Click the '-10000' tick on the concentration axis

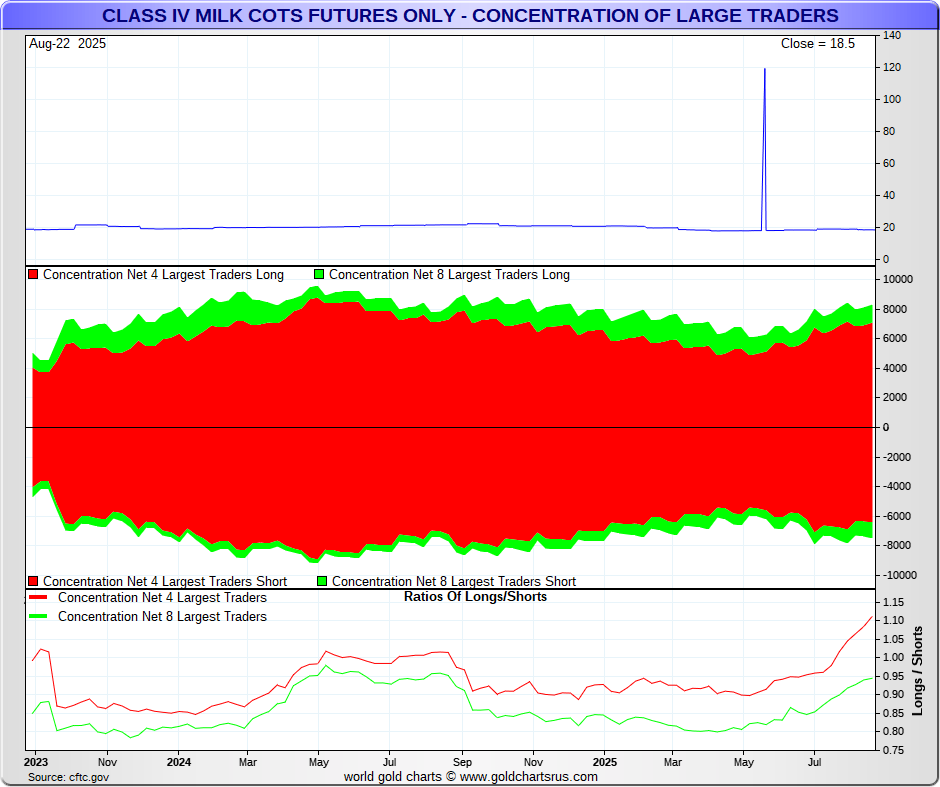pos(899,575)
